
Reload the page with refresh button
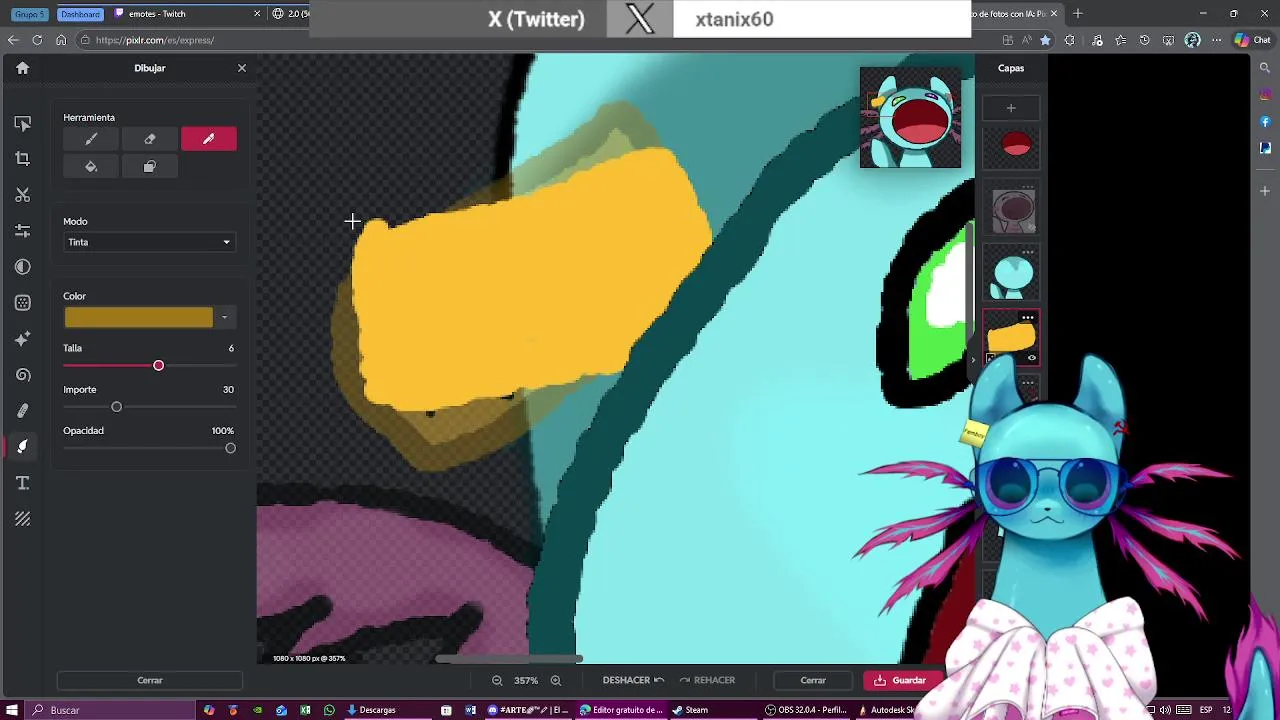click(37, 40)
